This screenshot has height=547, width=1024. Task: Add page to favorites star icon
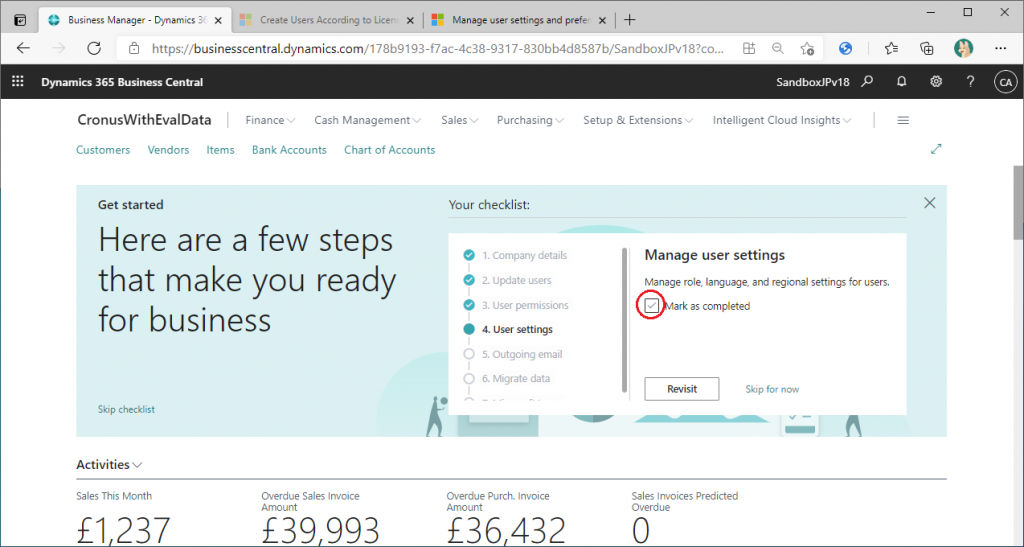coord(807,48)
